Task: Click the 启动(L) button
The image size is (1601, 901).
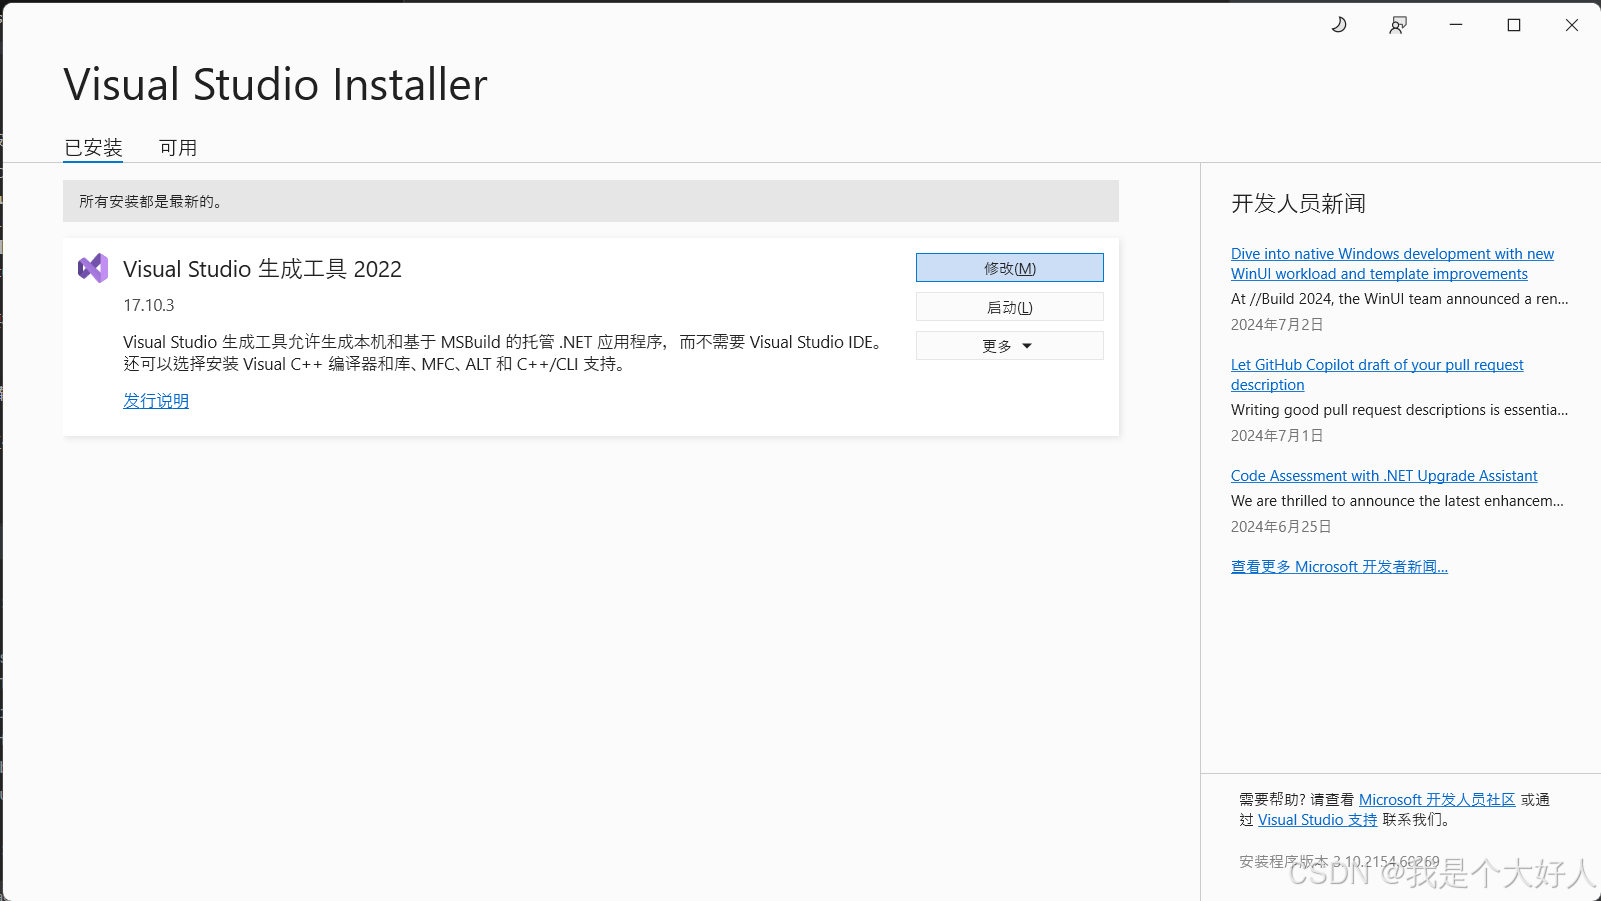Action: point(1010,307)
